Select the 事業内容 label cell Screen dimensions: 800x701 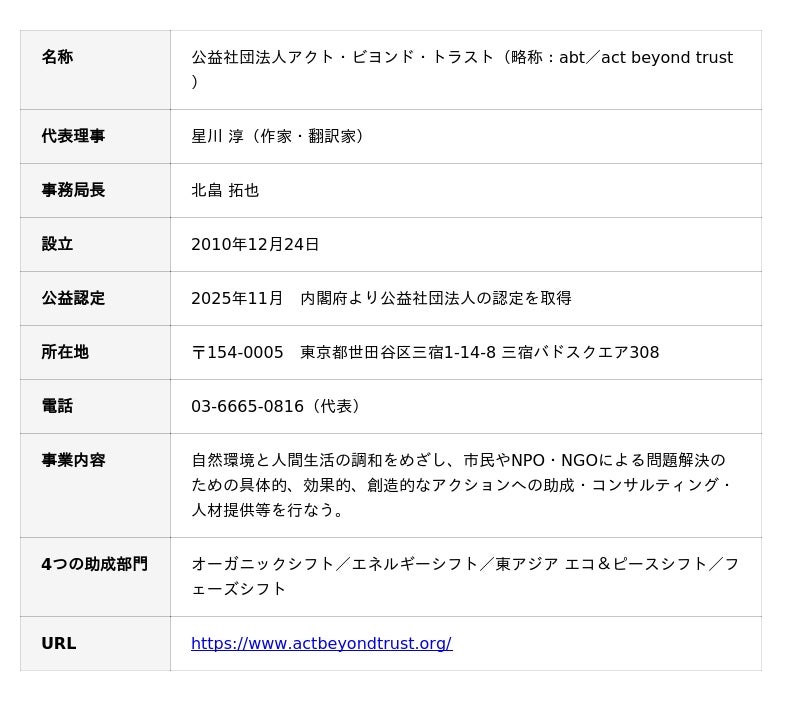[x=95, y=486]
